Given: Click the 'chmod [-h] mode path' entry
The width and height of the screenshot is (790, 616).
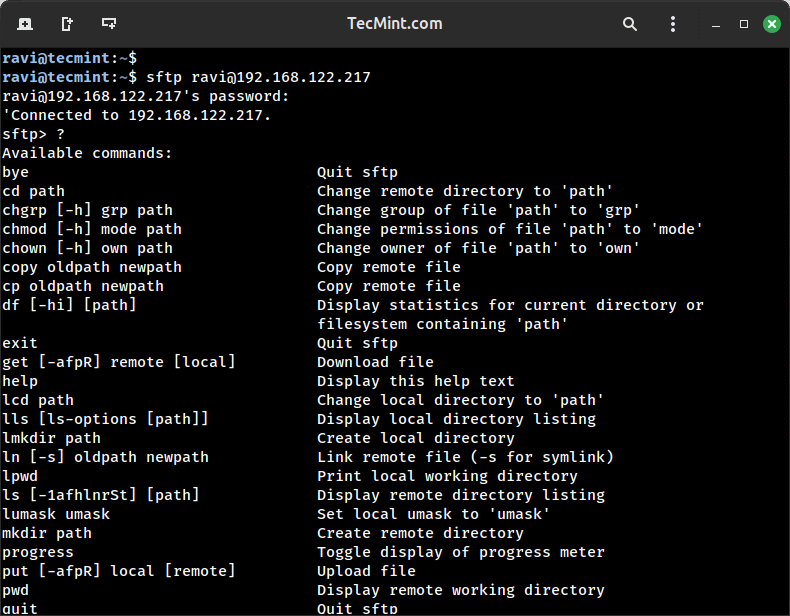Looking at the screenshot, I should (92, 229).
